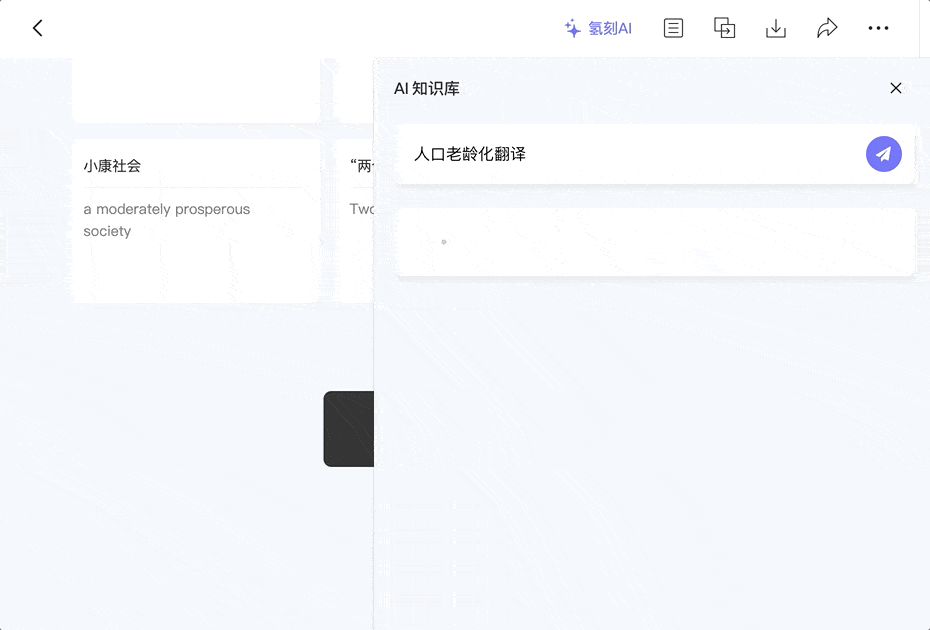Open the 氢刻AI assistant
The image size is (930, 630).
click(598, 28)
